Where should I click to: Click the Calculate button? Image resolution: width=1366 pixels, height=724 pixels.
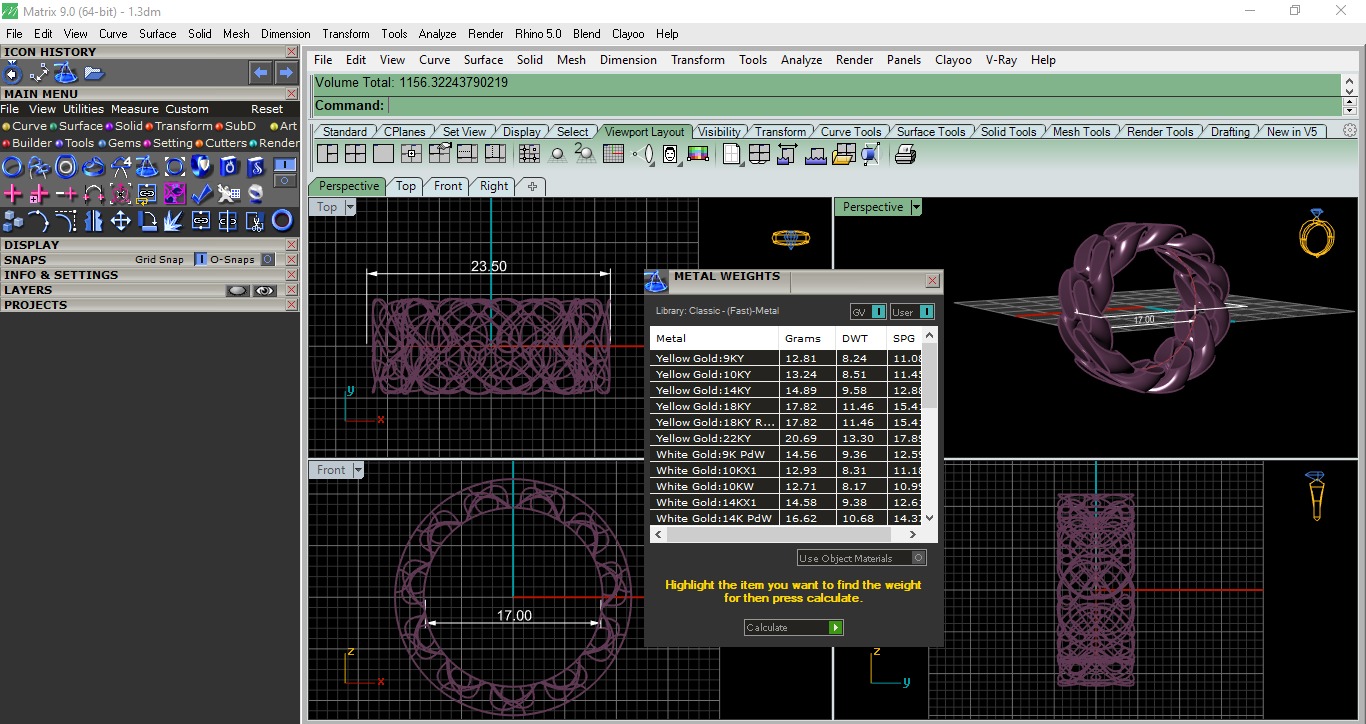[794, 627]
